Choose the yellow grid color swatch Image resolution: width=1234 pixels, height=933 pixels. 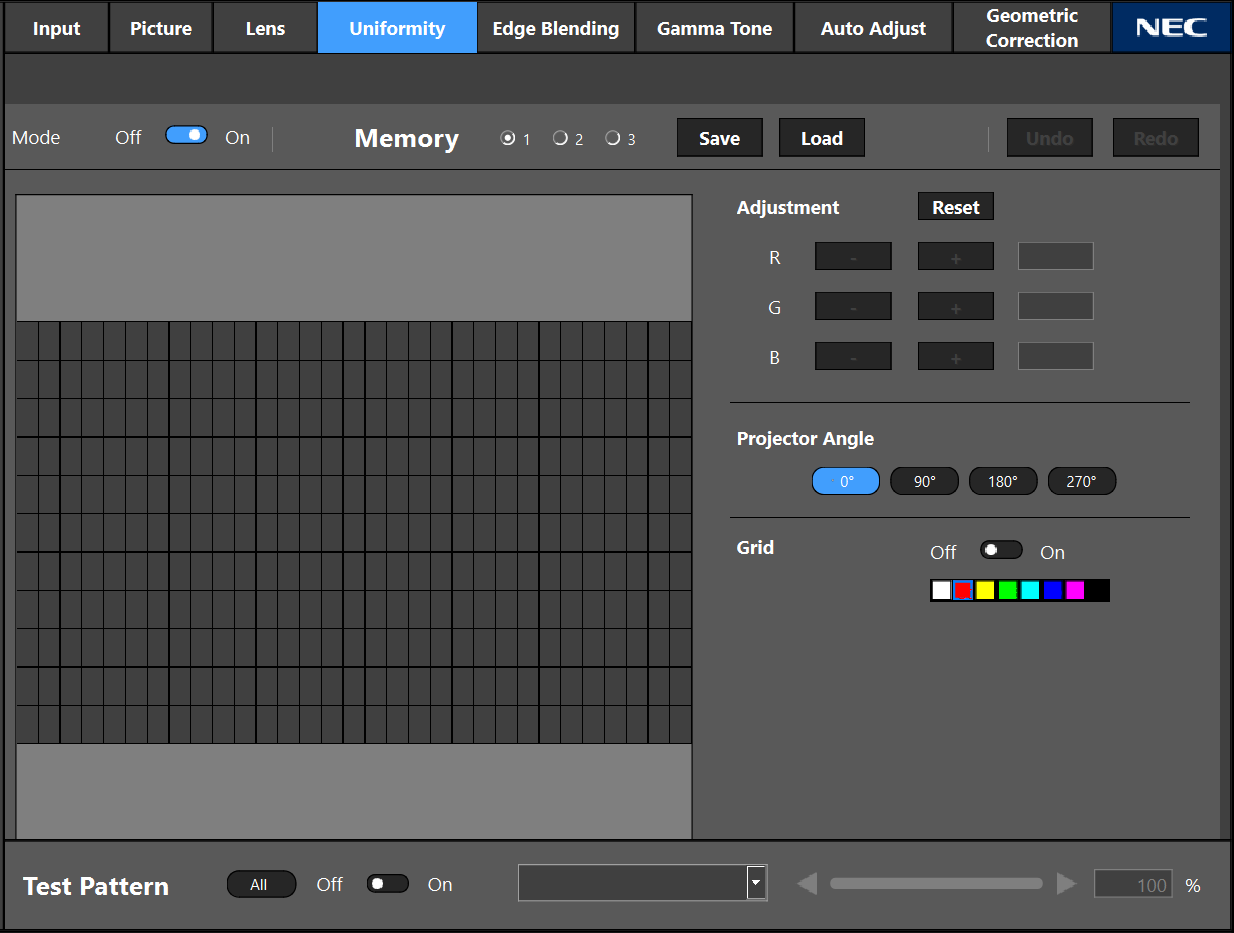(985, 591)
